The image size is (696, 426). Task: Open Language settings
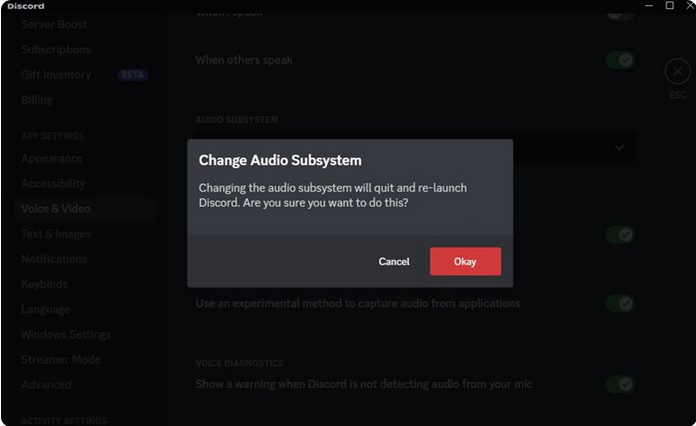[45, 309]
